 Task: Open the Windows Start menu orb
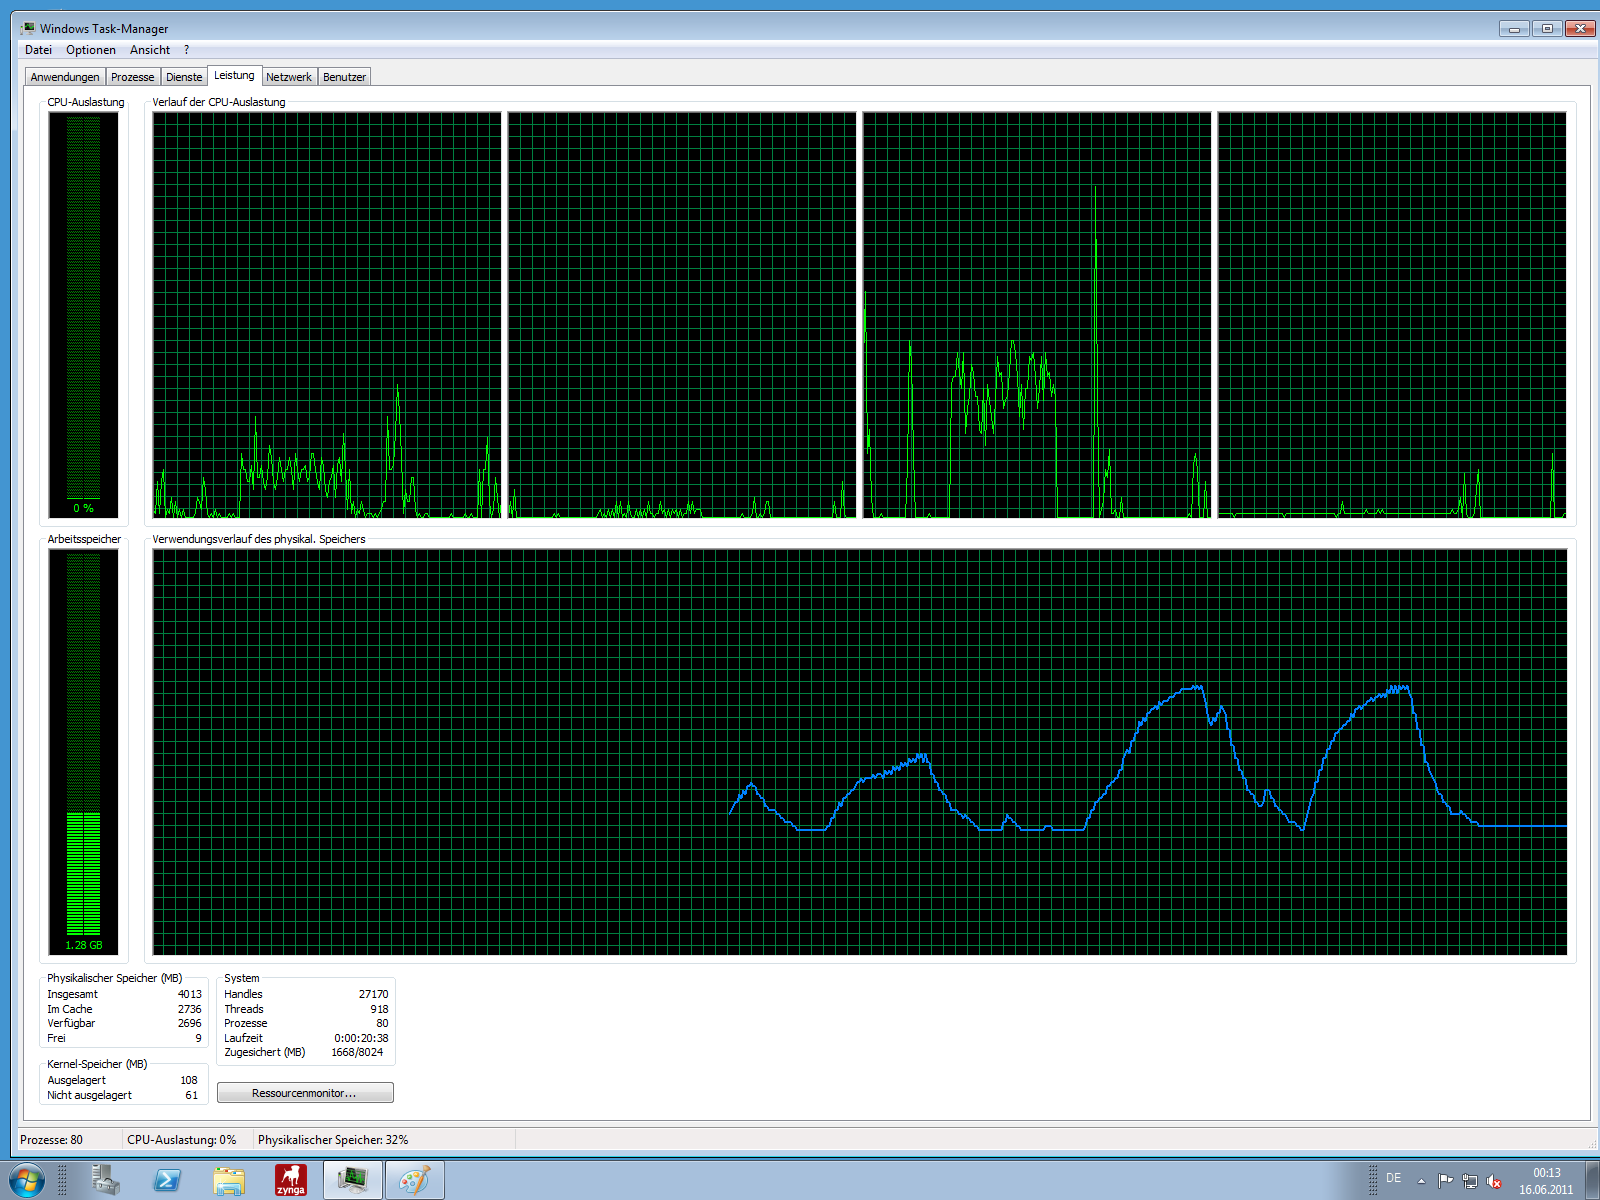(x=26, y=1181)
